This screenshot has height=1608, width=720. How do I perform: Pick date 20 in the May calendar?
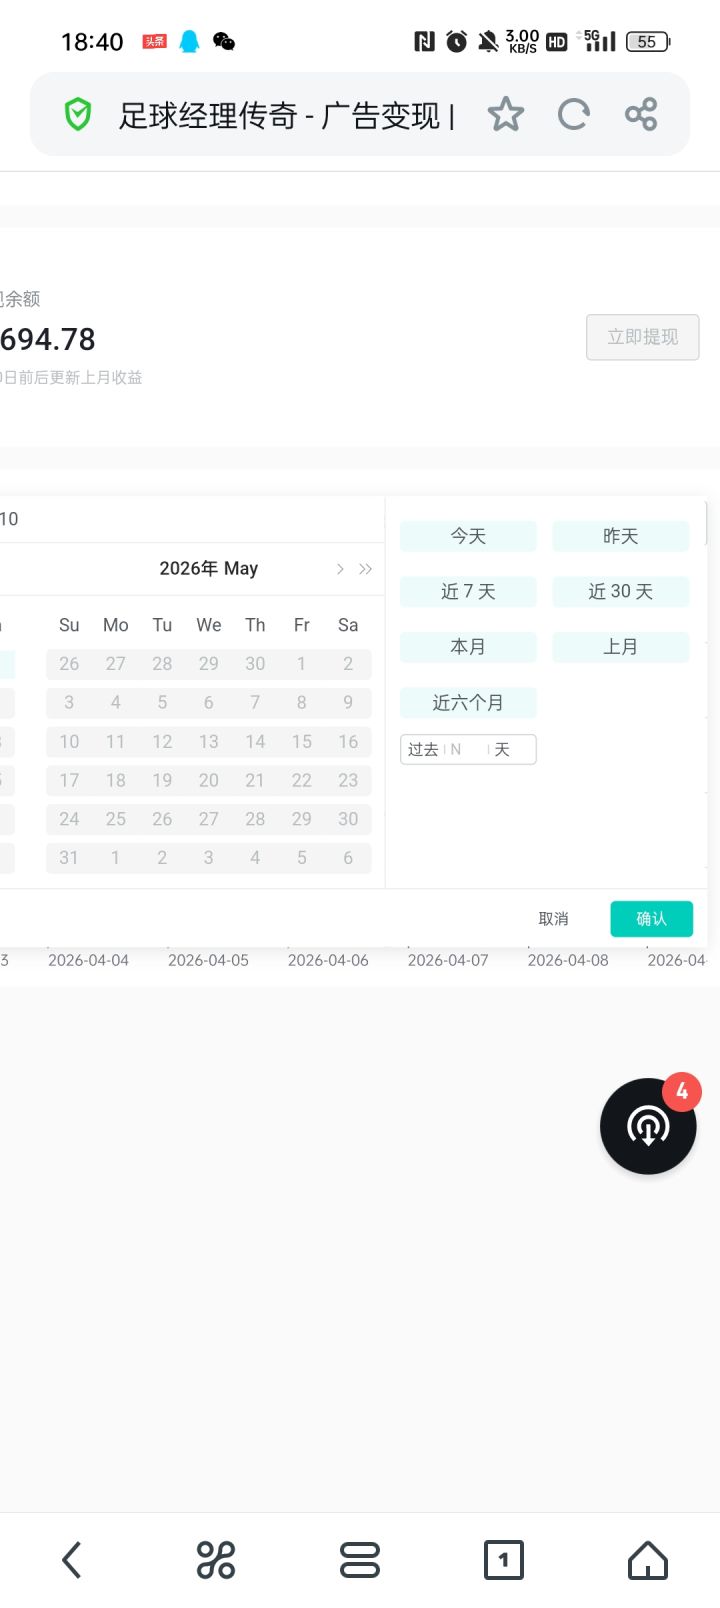208,780
